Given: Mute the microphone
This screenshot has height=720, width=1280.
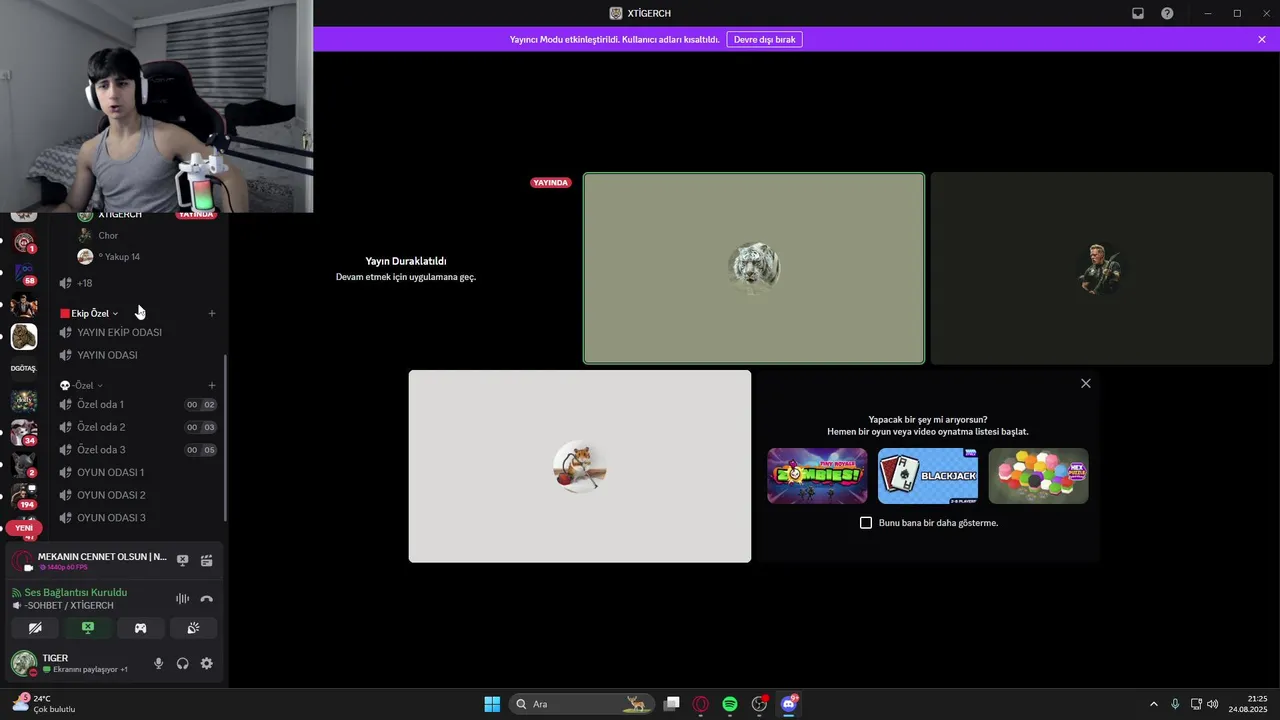Looking at the screenshot, I should pyautogui.click(x=158, y=664).
